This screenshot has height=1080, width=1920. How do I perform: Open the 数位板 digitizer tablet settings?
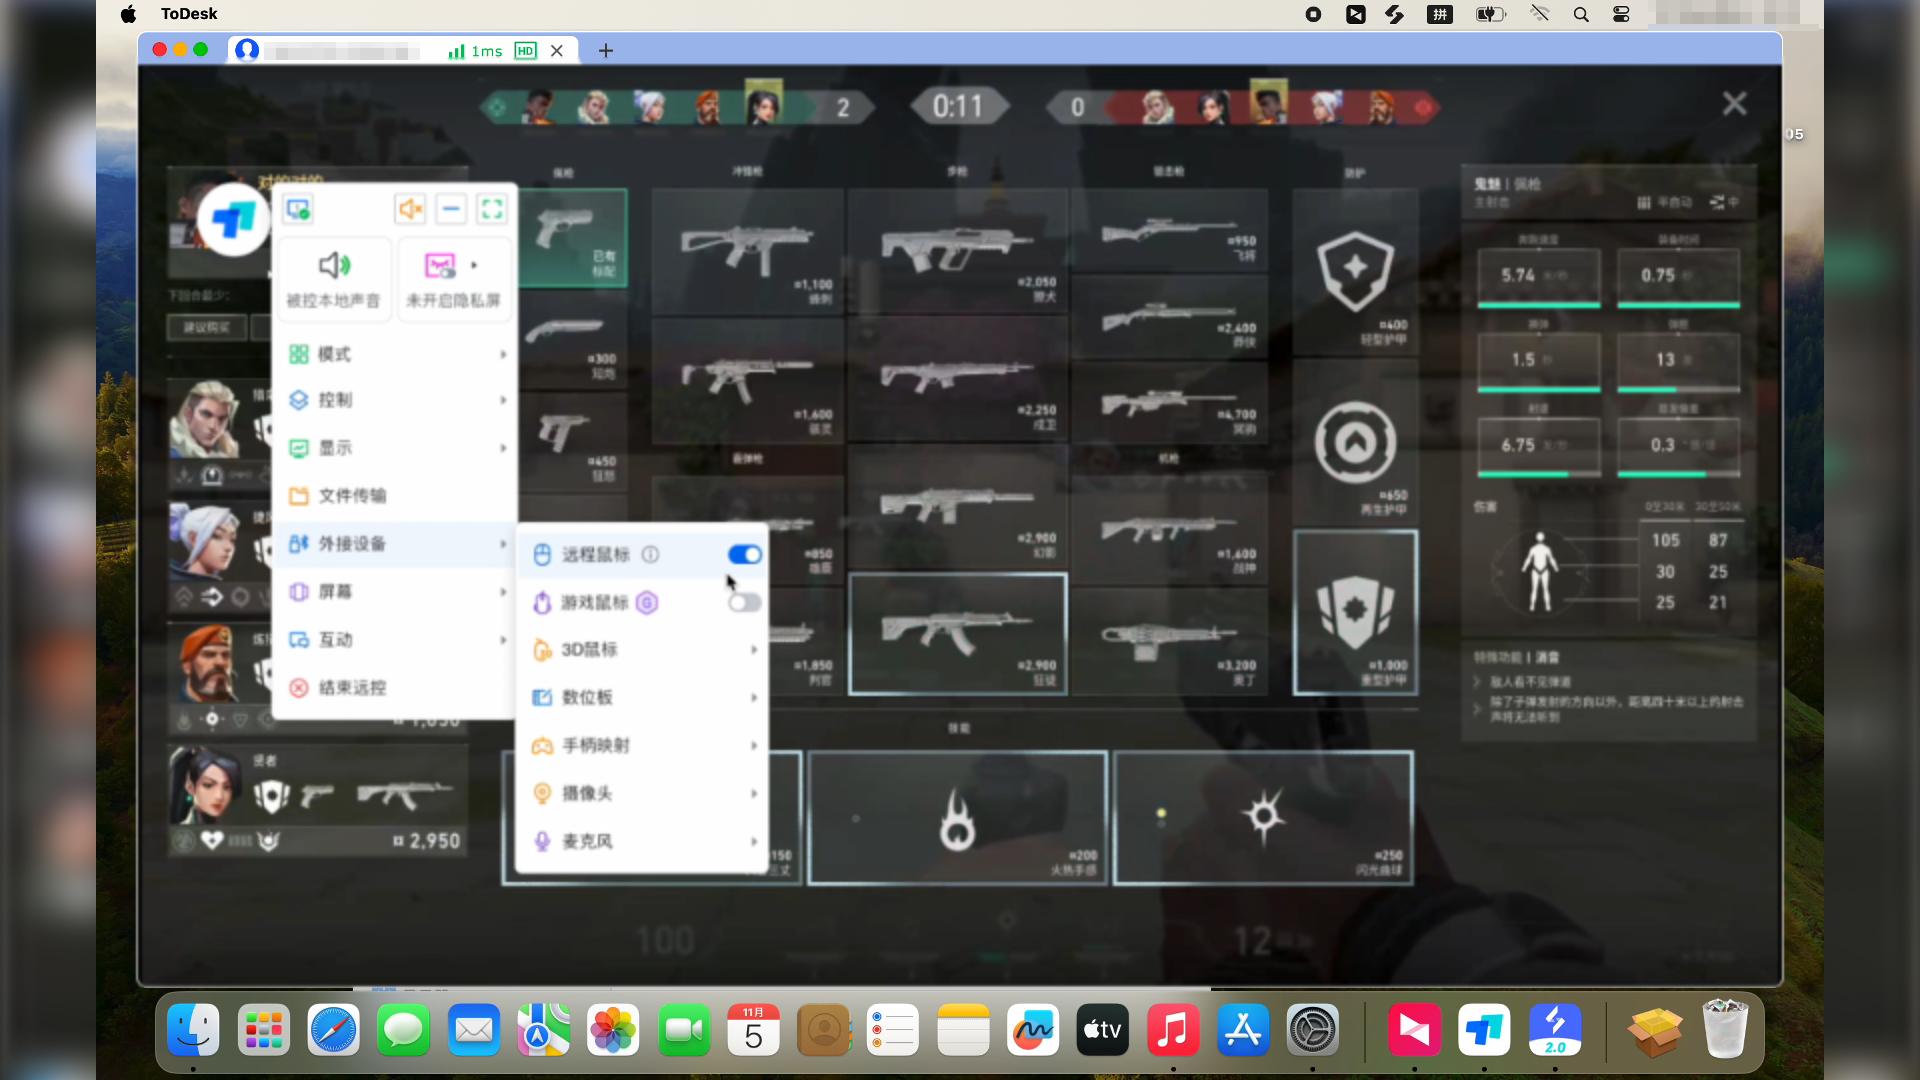pos(585,698)
